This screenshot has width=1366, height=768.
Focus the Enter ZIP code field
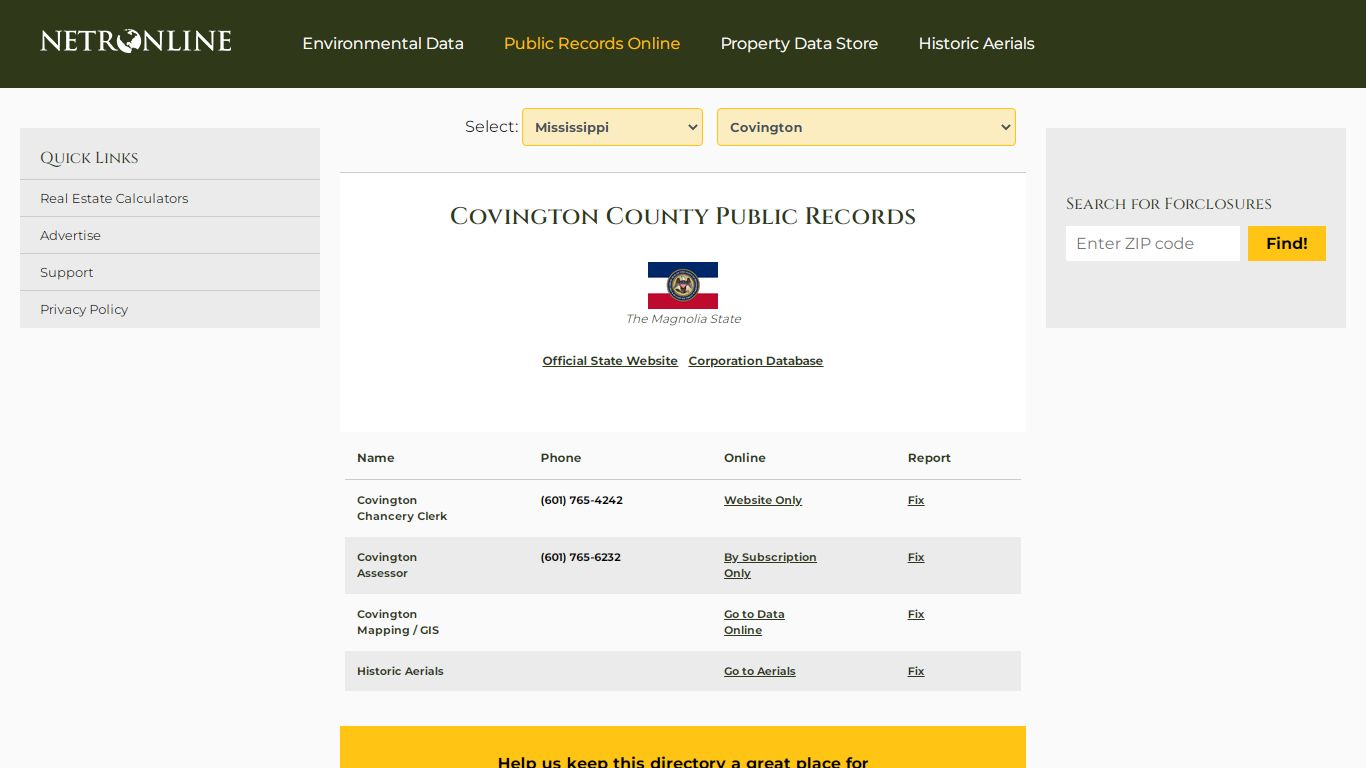pos(1153,243)
